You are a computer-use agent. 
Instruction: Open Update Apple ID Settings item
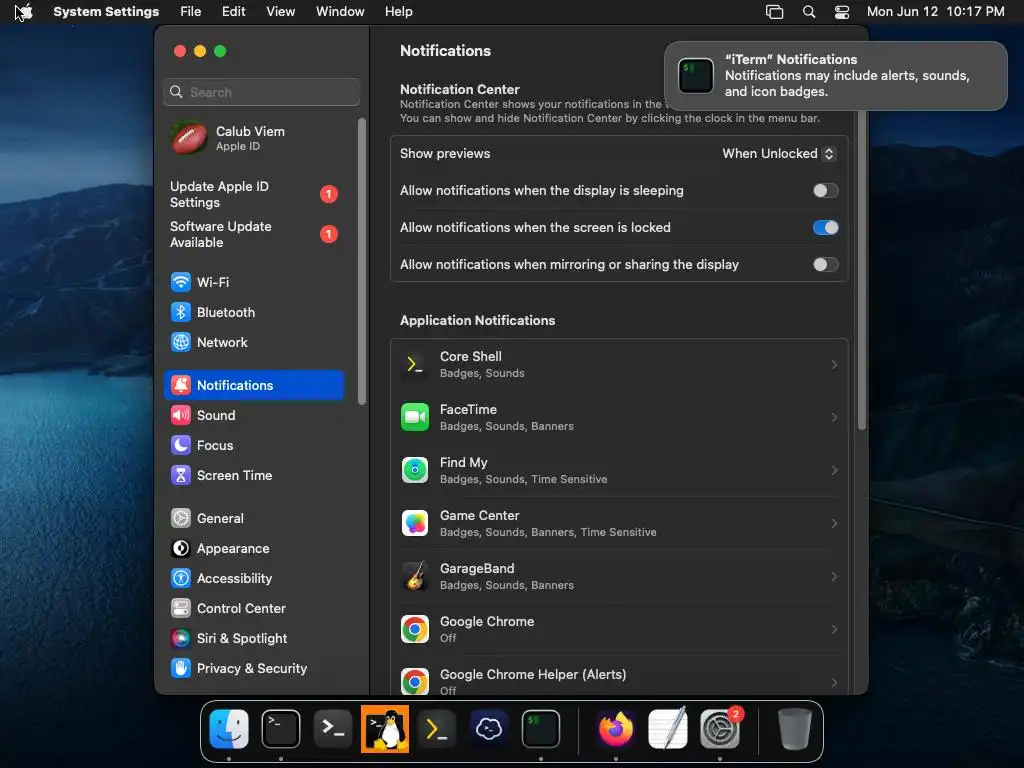[x=254, y=194]
